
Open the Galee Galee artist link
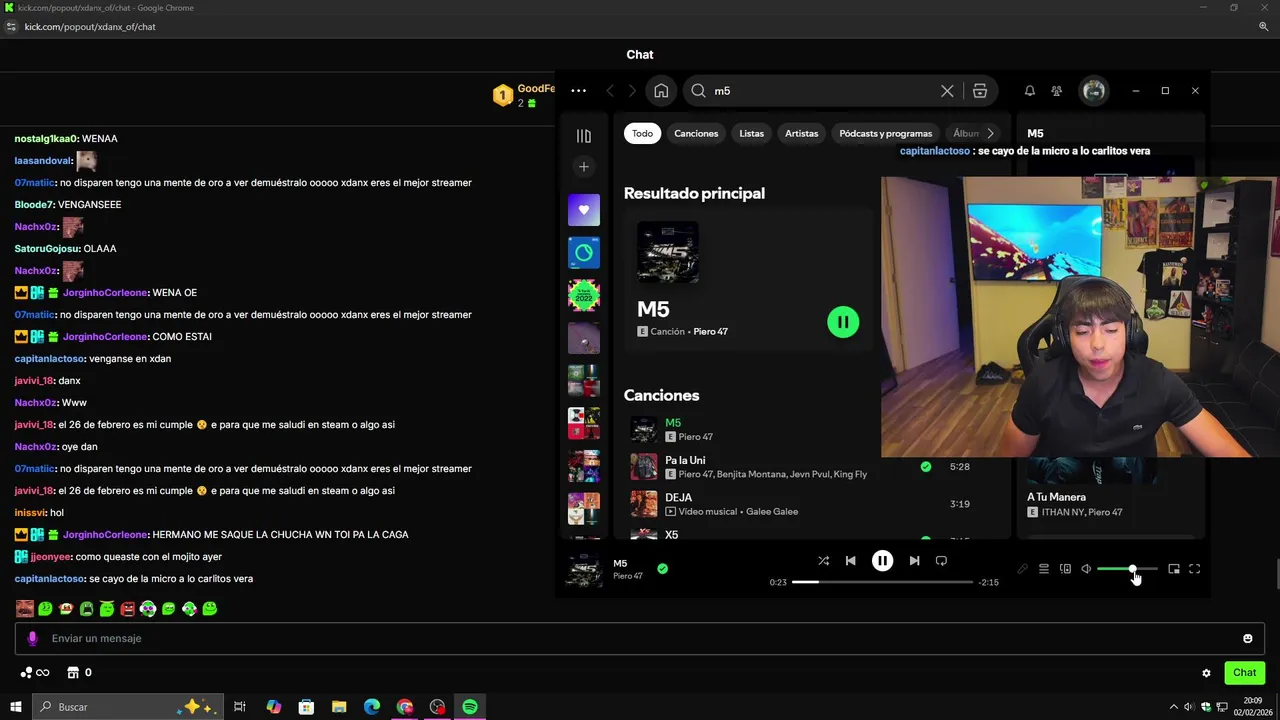point(772,512)
